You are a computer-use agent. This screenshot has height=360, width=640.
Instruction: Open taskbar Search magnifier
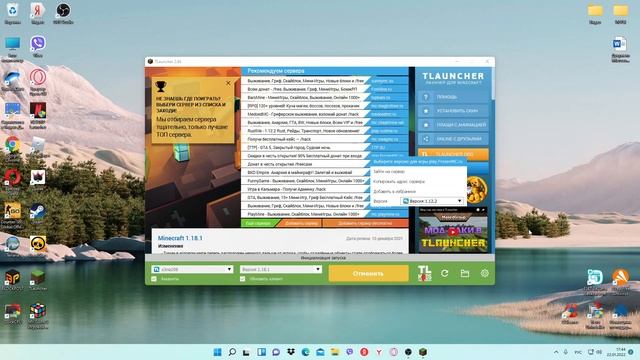coord(232,352)
